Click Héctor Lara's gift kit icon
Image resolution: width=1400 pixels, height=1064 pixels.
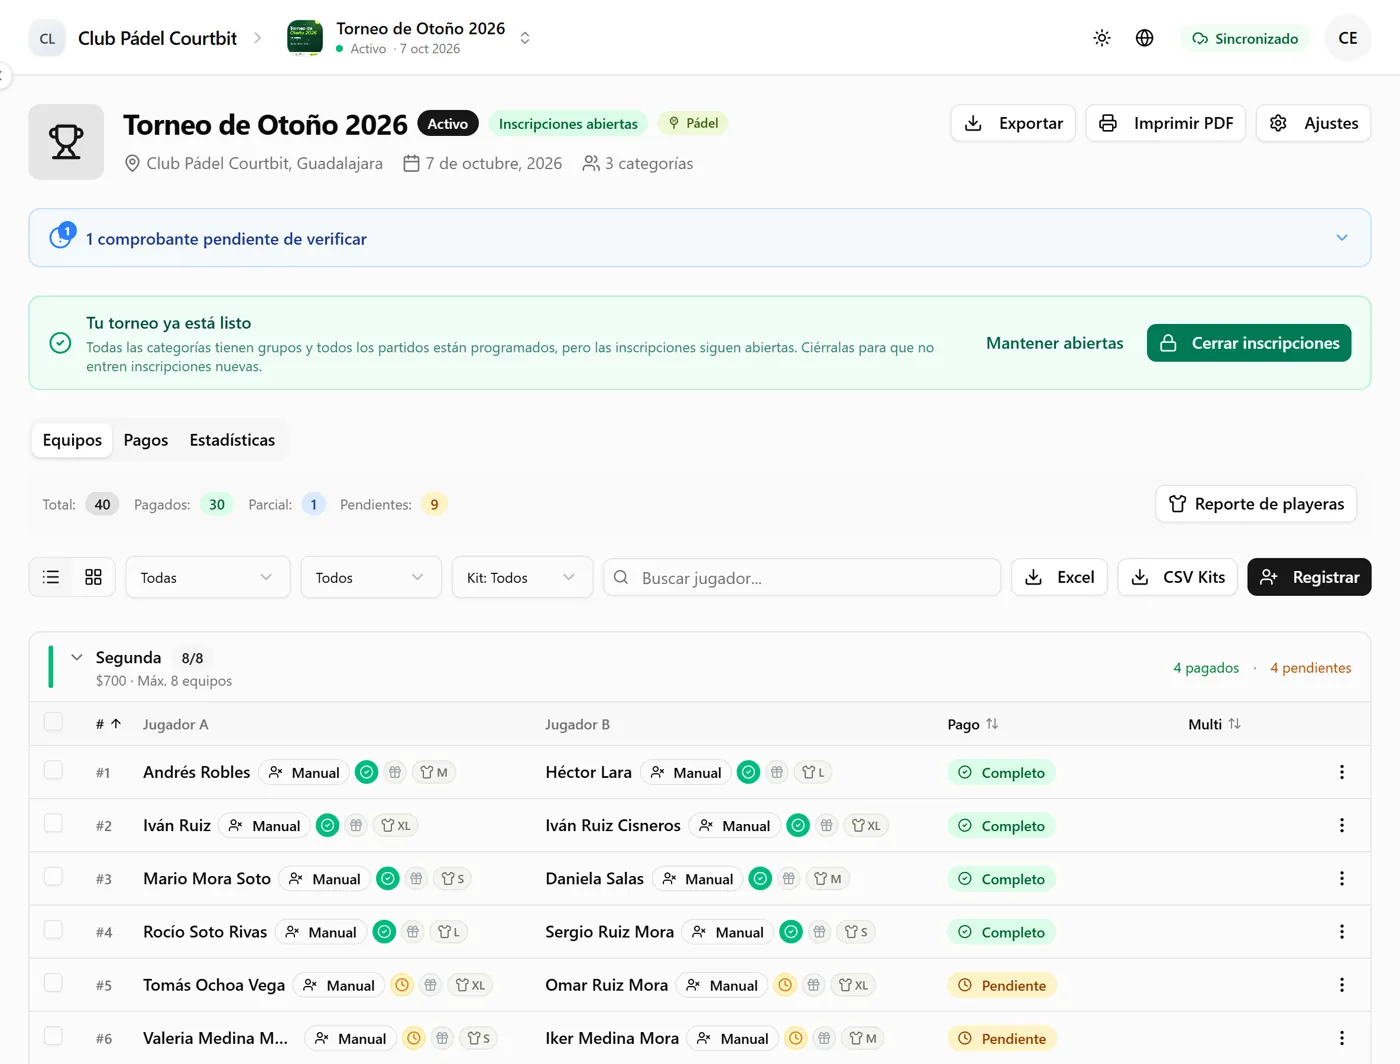[777, 772]
